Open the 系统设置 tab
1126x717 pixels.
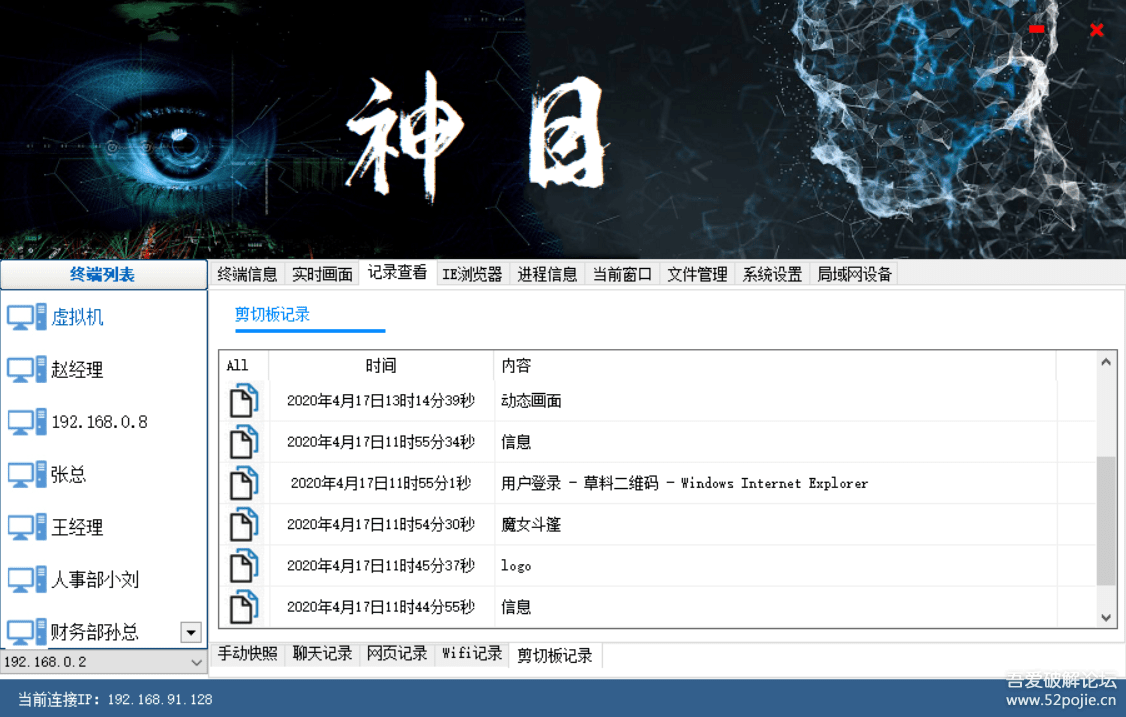click(x=771, y=273)
